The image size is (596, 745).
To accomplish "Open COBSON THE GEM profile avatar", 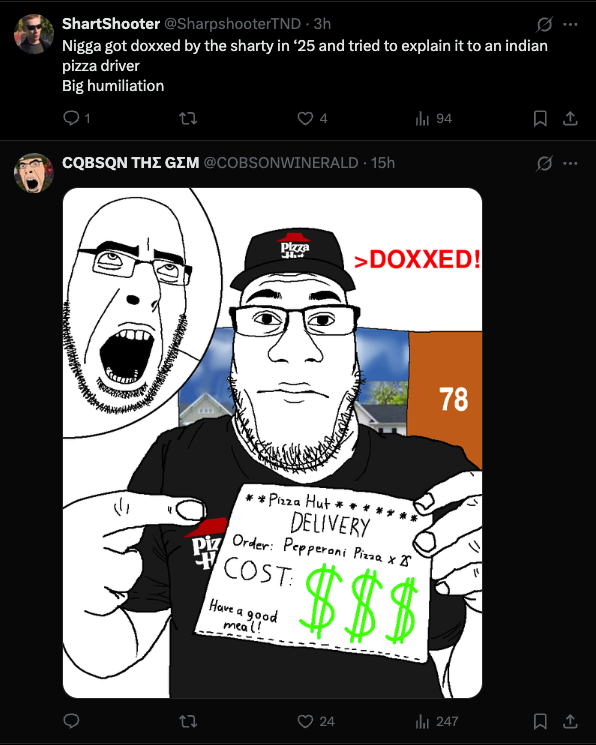I will coord(33,173).
